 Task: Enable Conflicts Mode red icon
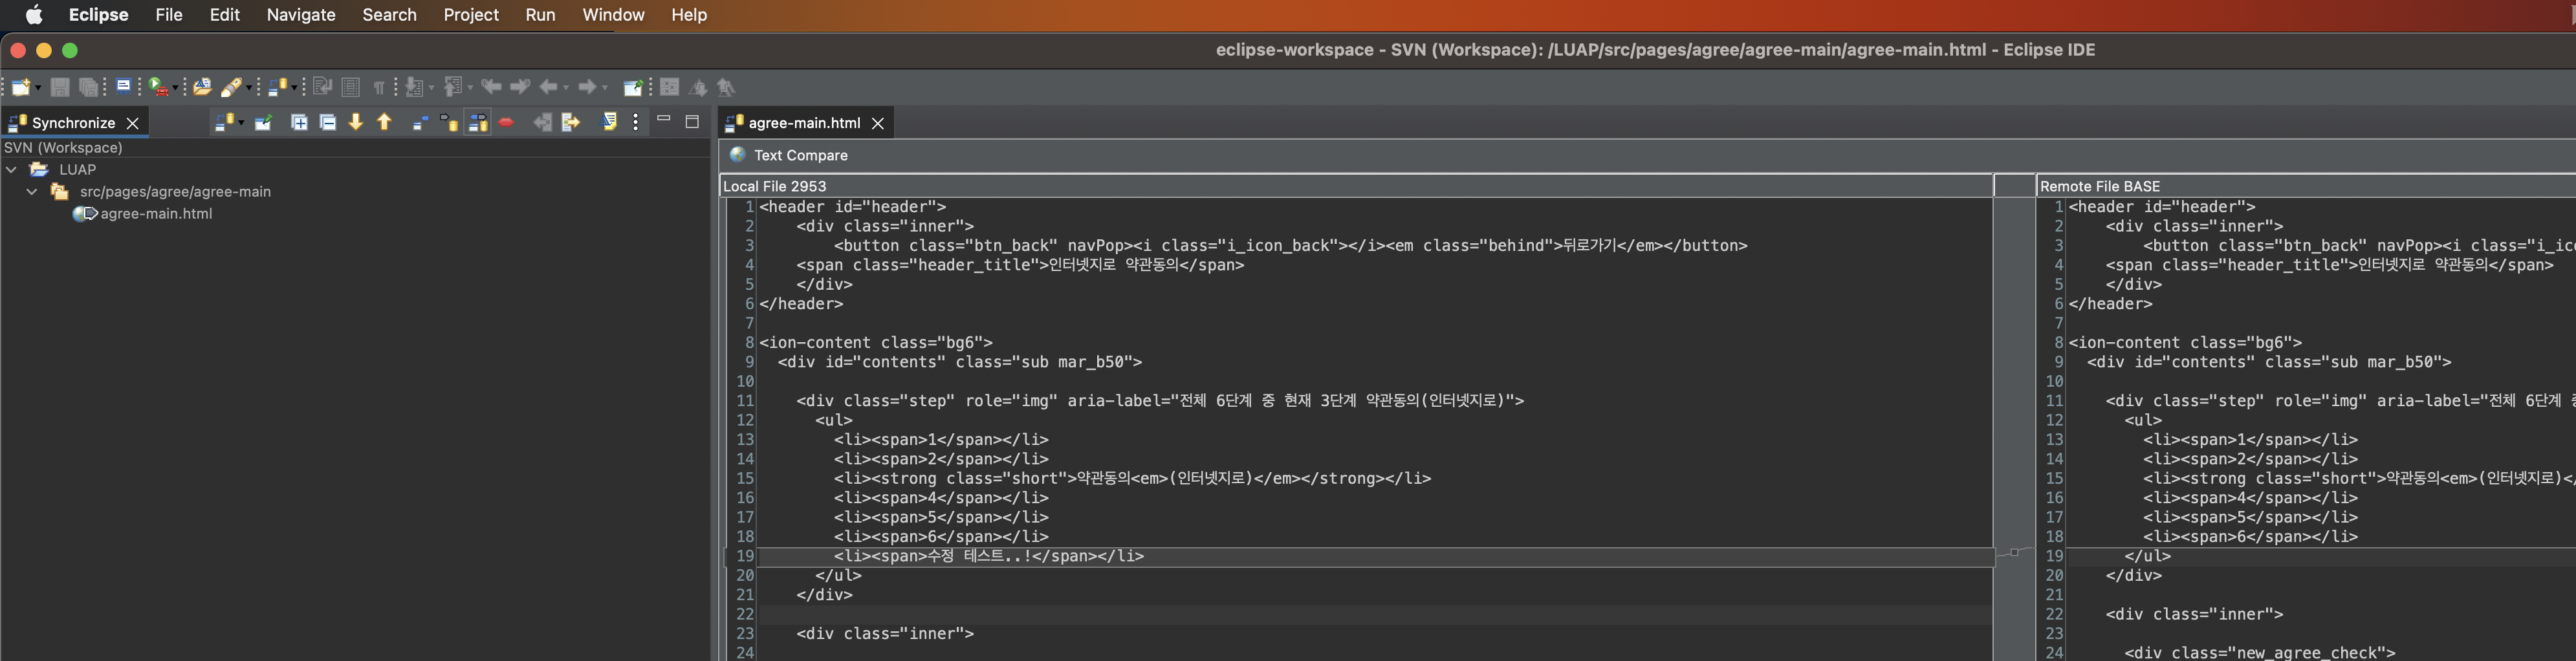click(x=507, y=122)
